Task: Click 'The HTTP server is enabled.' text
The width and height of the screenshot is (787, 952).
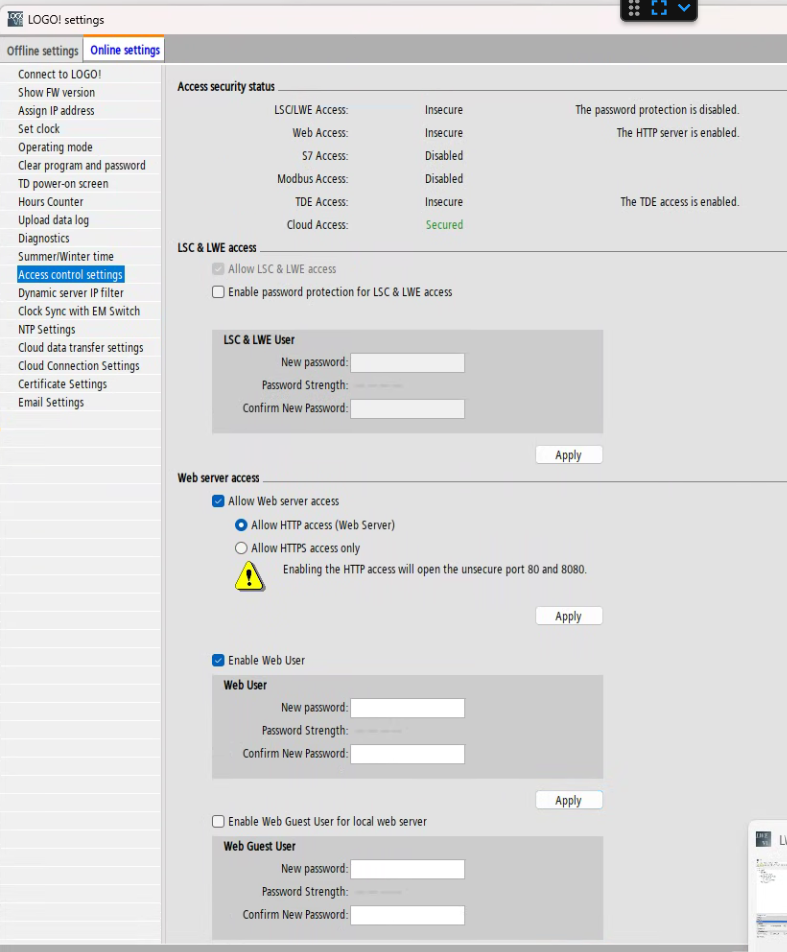Action: 678,133
